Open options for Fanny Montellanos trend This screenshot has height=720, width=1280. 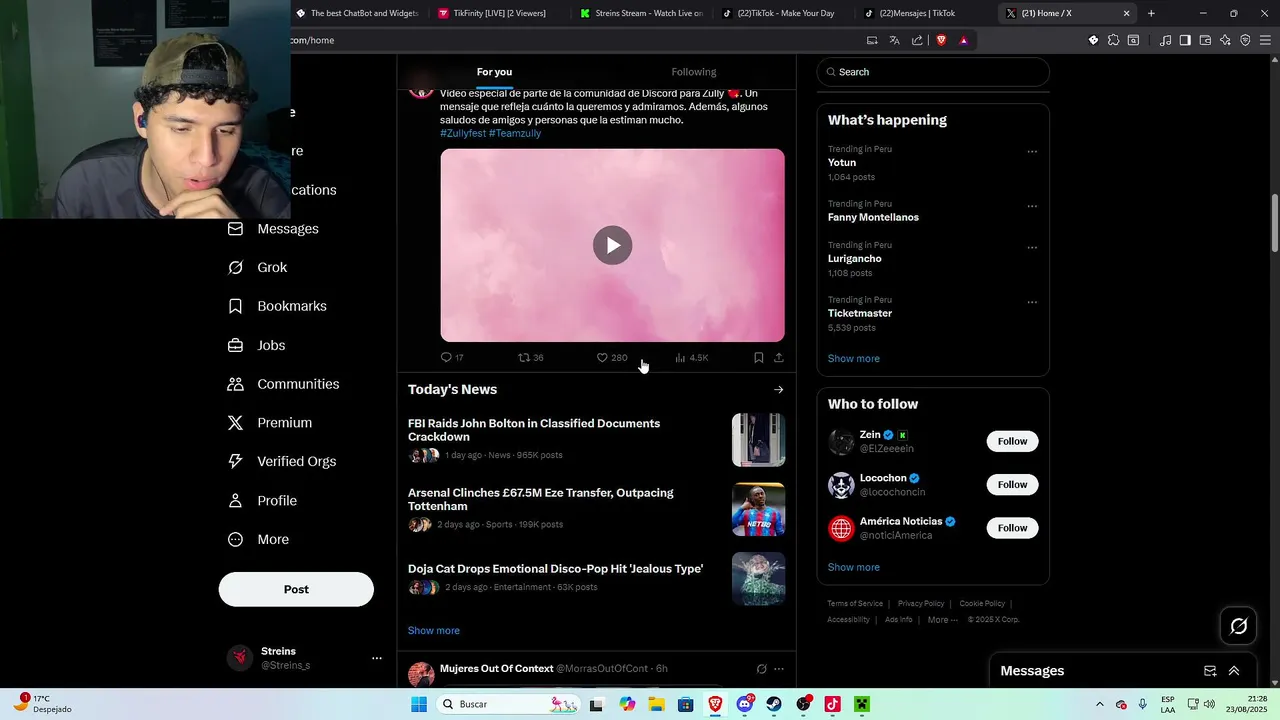click(1032, 207)
